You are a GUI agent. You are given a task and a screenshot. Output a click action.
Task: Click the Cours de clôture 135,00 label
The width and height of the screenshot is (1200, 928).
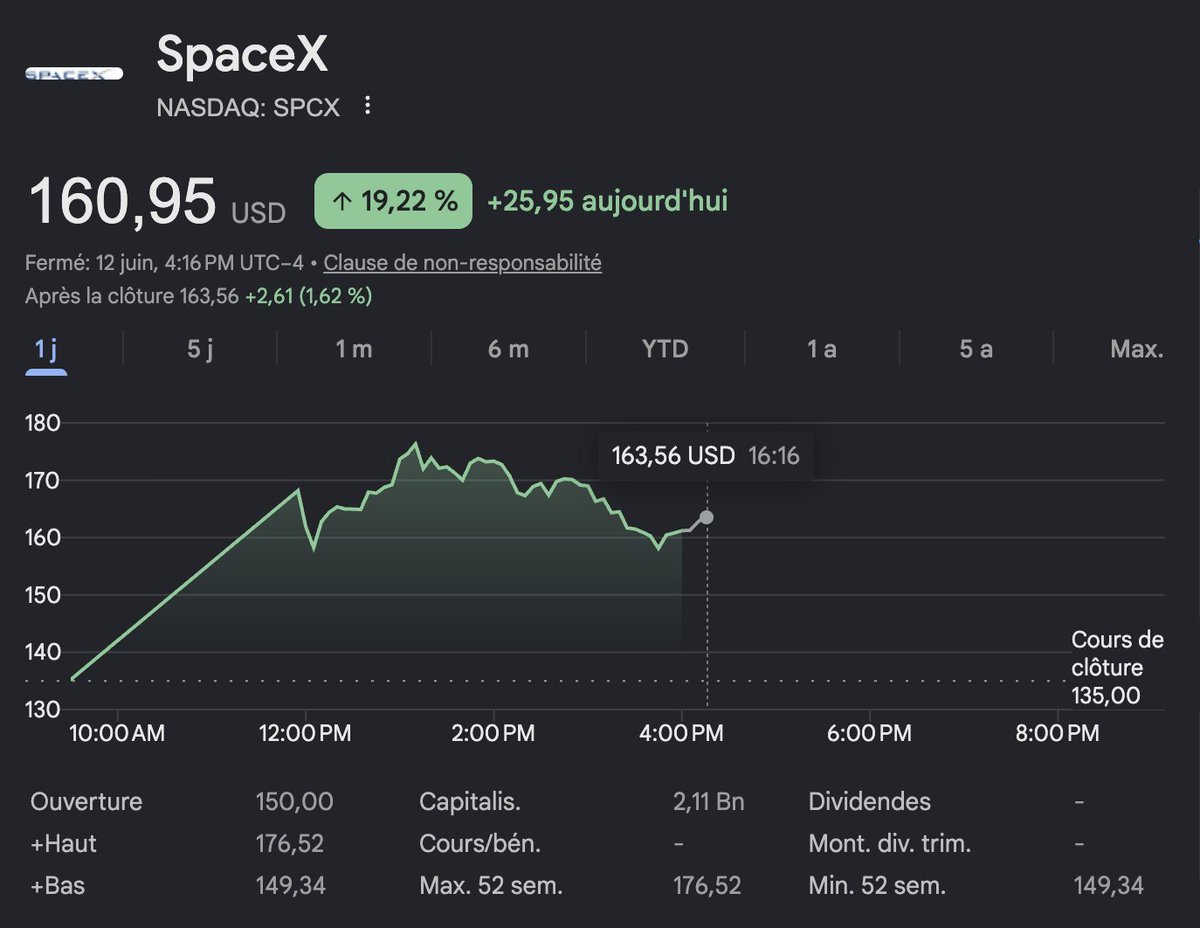point(1117,667)
